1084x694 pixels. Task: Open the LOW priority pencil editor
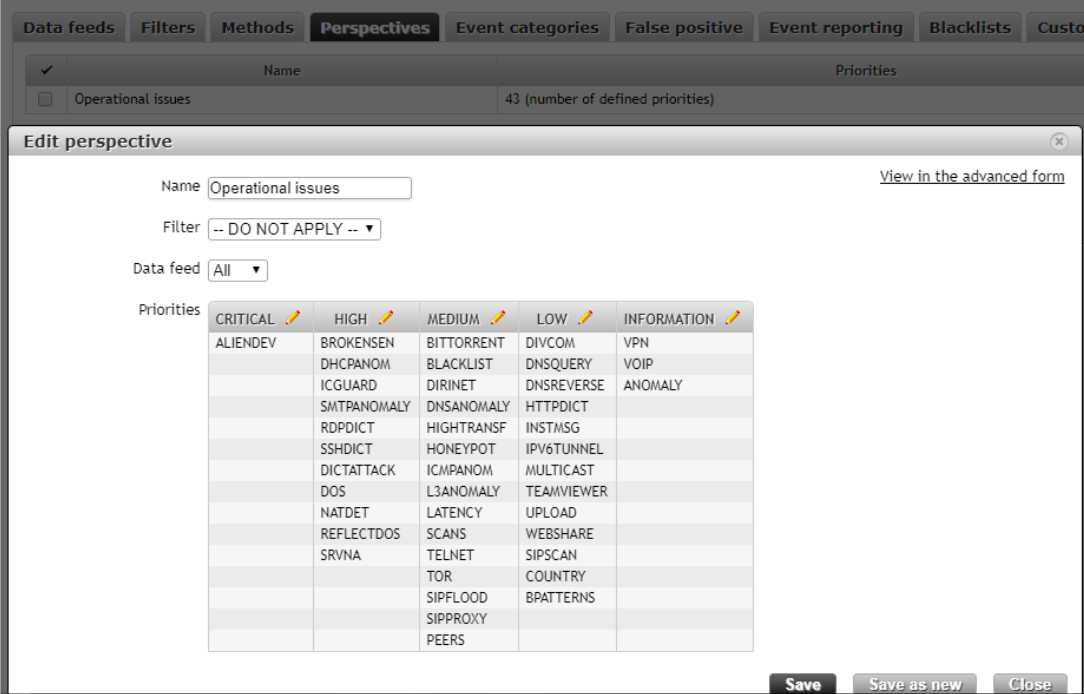pos(586,318)
